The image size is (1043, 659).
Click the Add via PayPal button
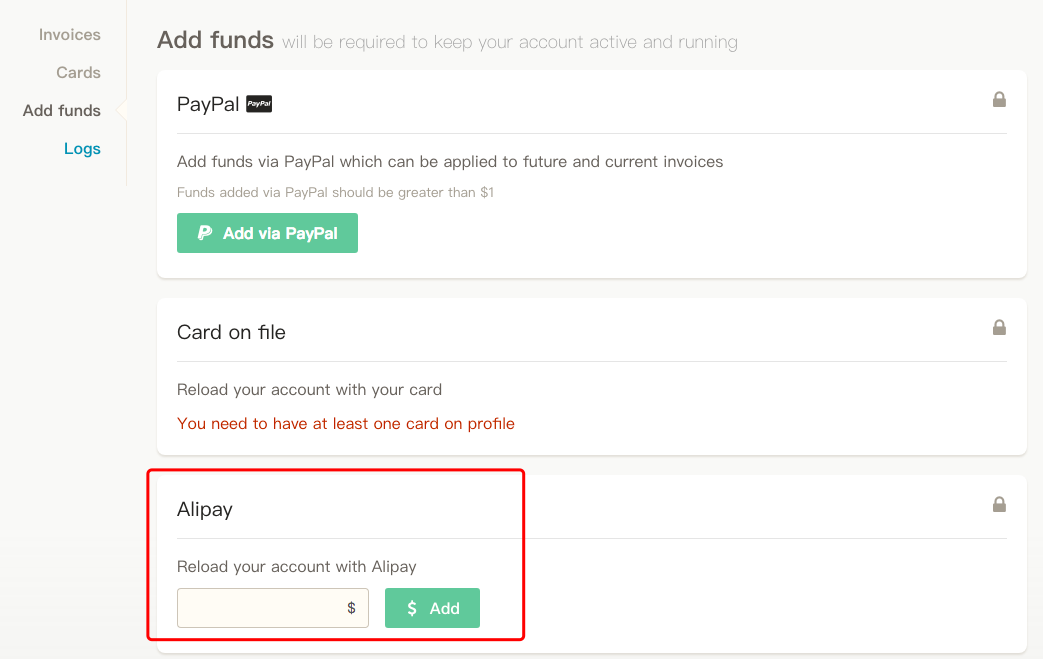click(x=267, y=233)
